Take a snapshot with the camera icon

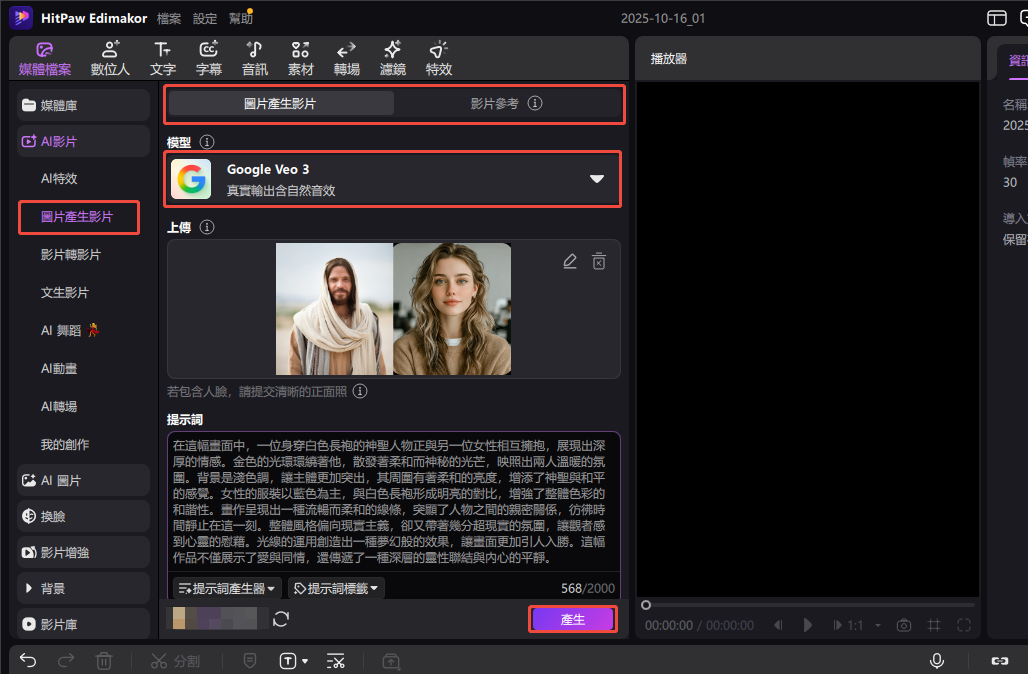904,625
